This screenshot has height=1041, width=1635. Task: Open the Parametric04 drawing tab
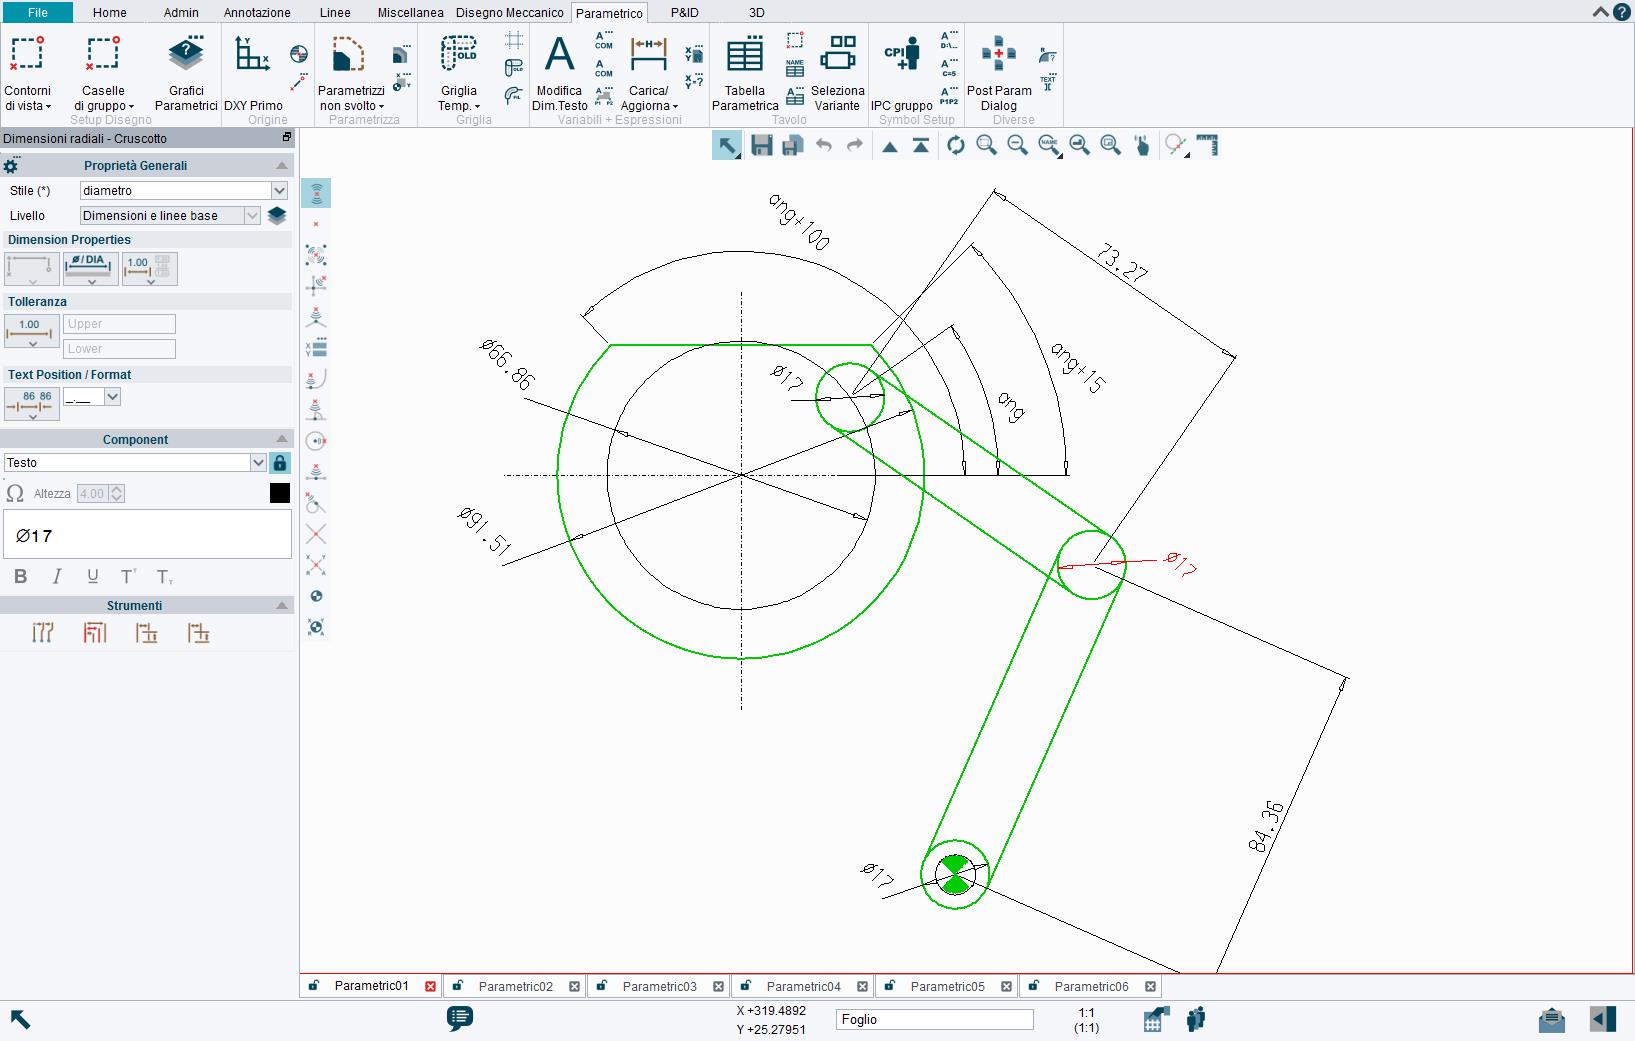coord(805,986)
